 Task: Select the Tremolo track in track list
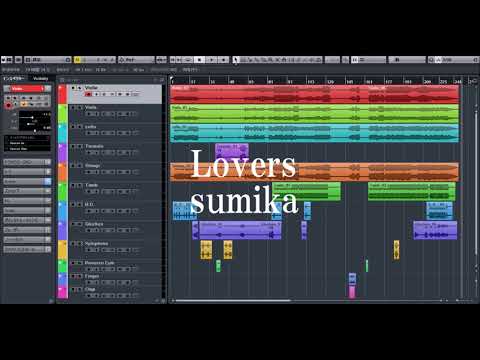[115, 153]
